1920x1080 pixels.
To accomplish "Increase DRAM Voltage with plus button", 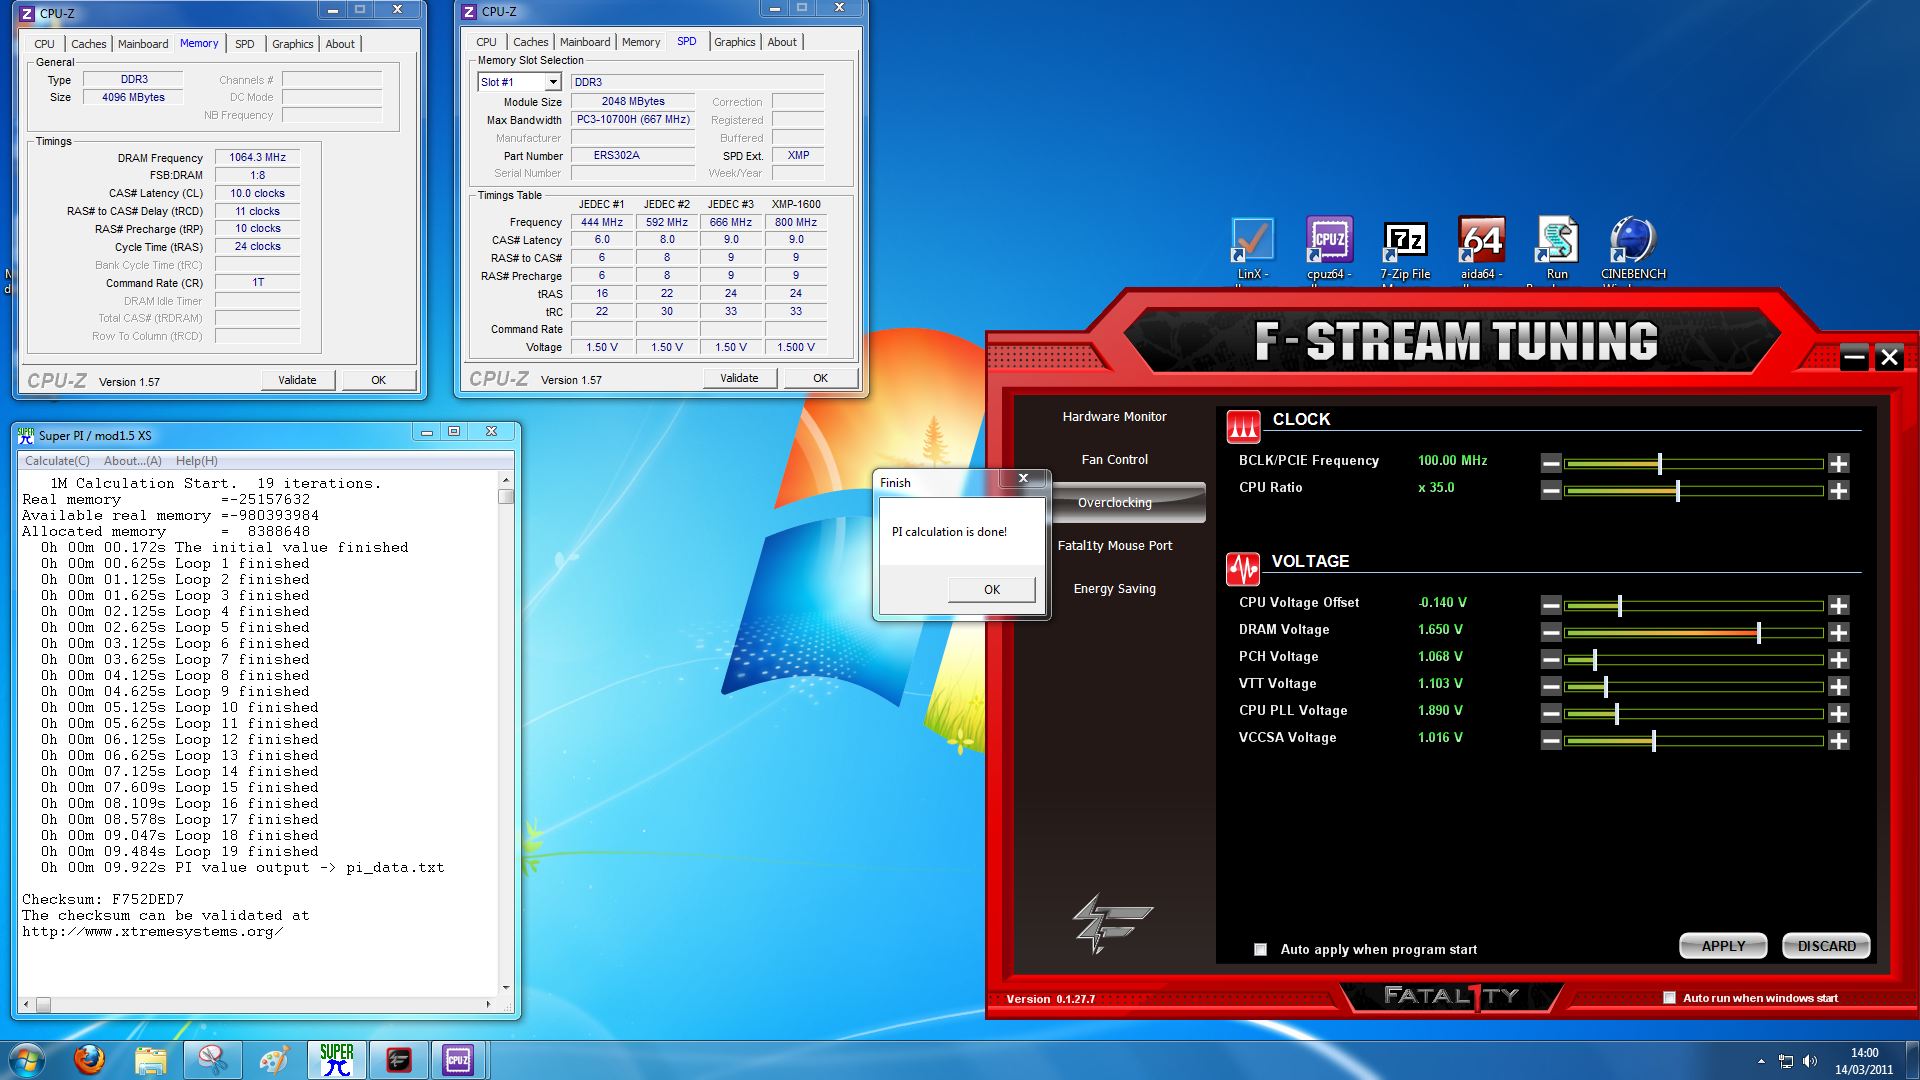I will (1838, 632).
